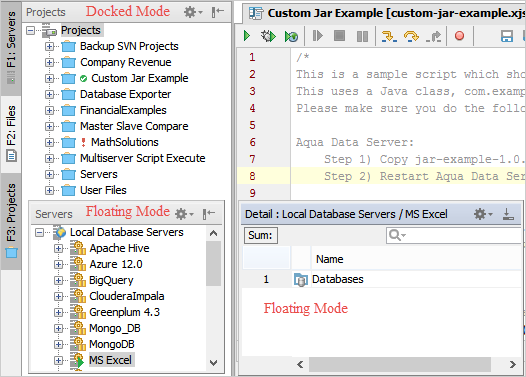526x377 pixels.
Task: Select the MathSolutions project
Action: click(124, 142)
